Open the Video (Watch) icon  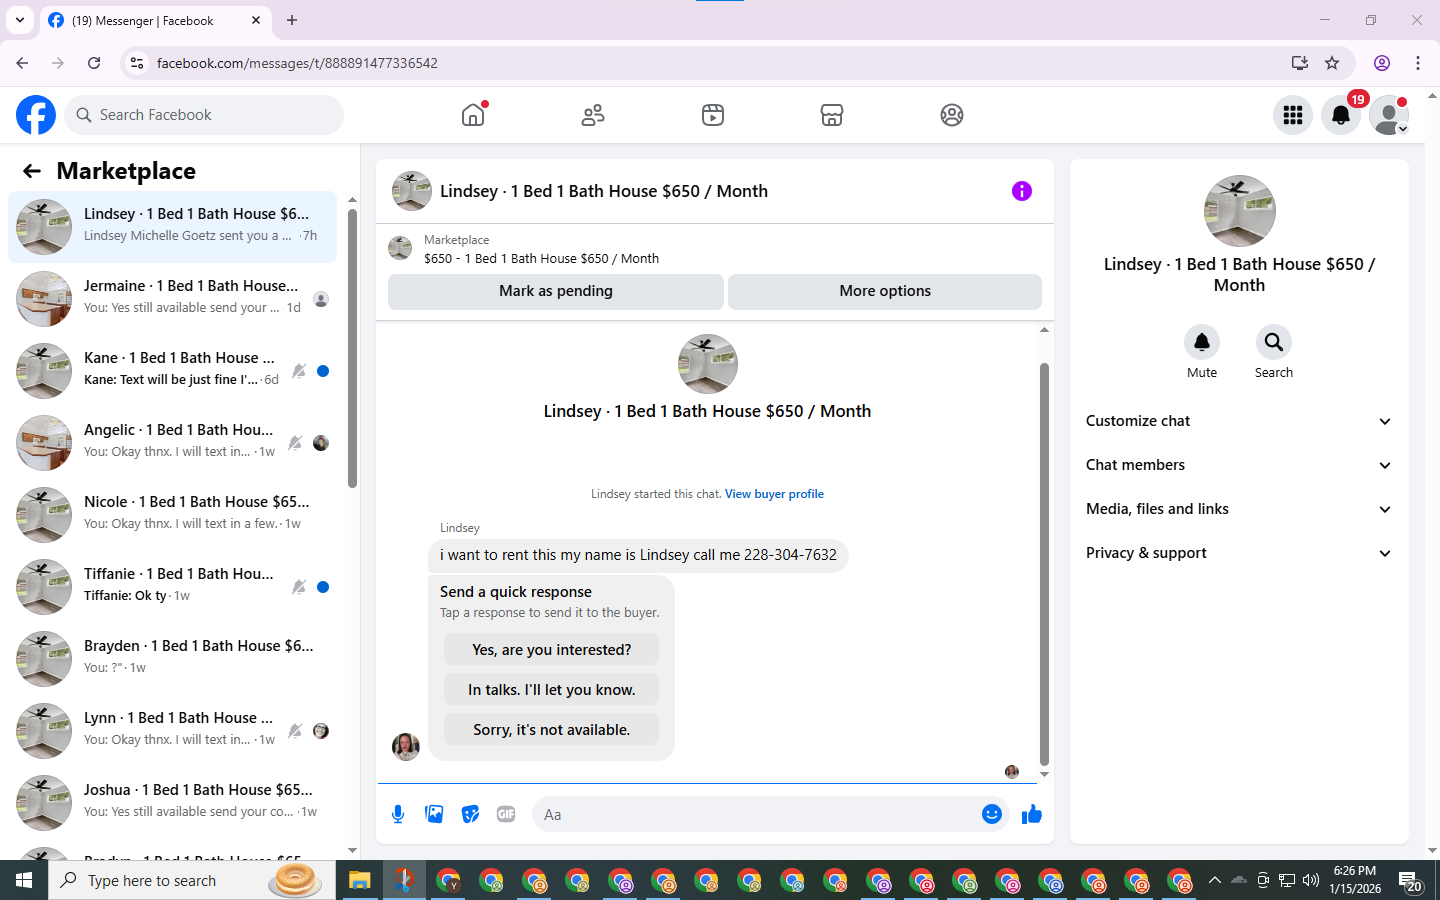click(x=713, y=115)
